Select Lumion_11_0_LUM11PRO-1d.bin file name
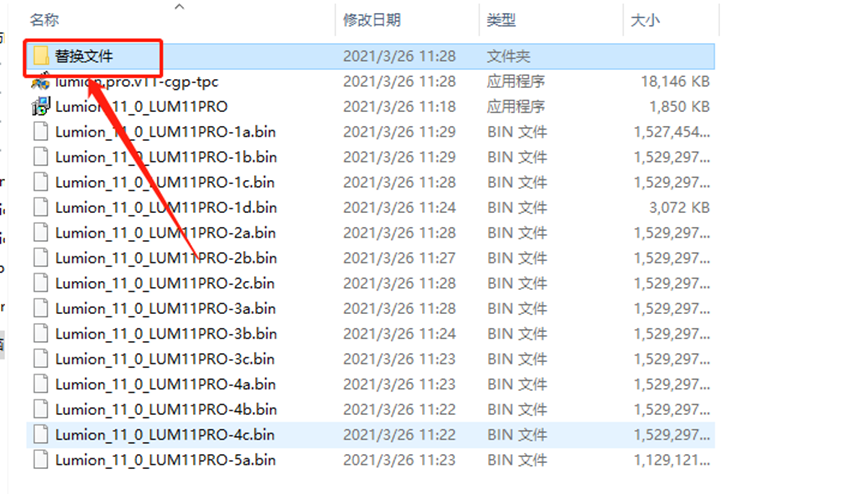This screenshot has width=865, height=494. tap(166, 208)
